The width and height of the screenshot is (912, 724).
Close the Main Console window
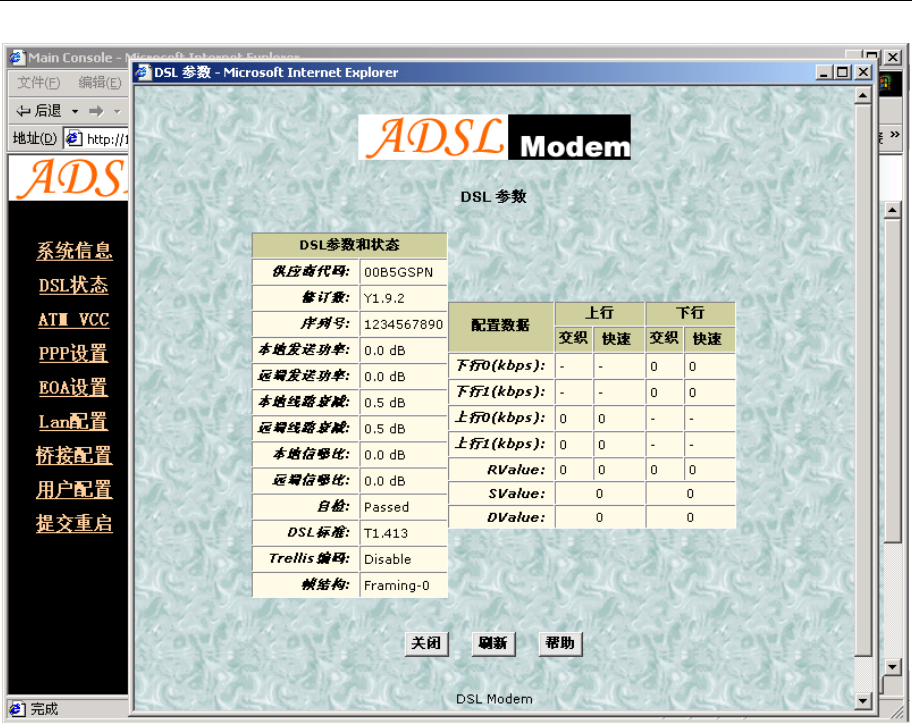point(893,57)
